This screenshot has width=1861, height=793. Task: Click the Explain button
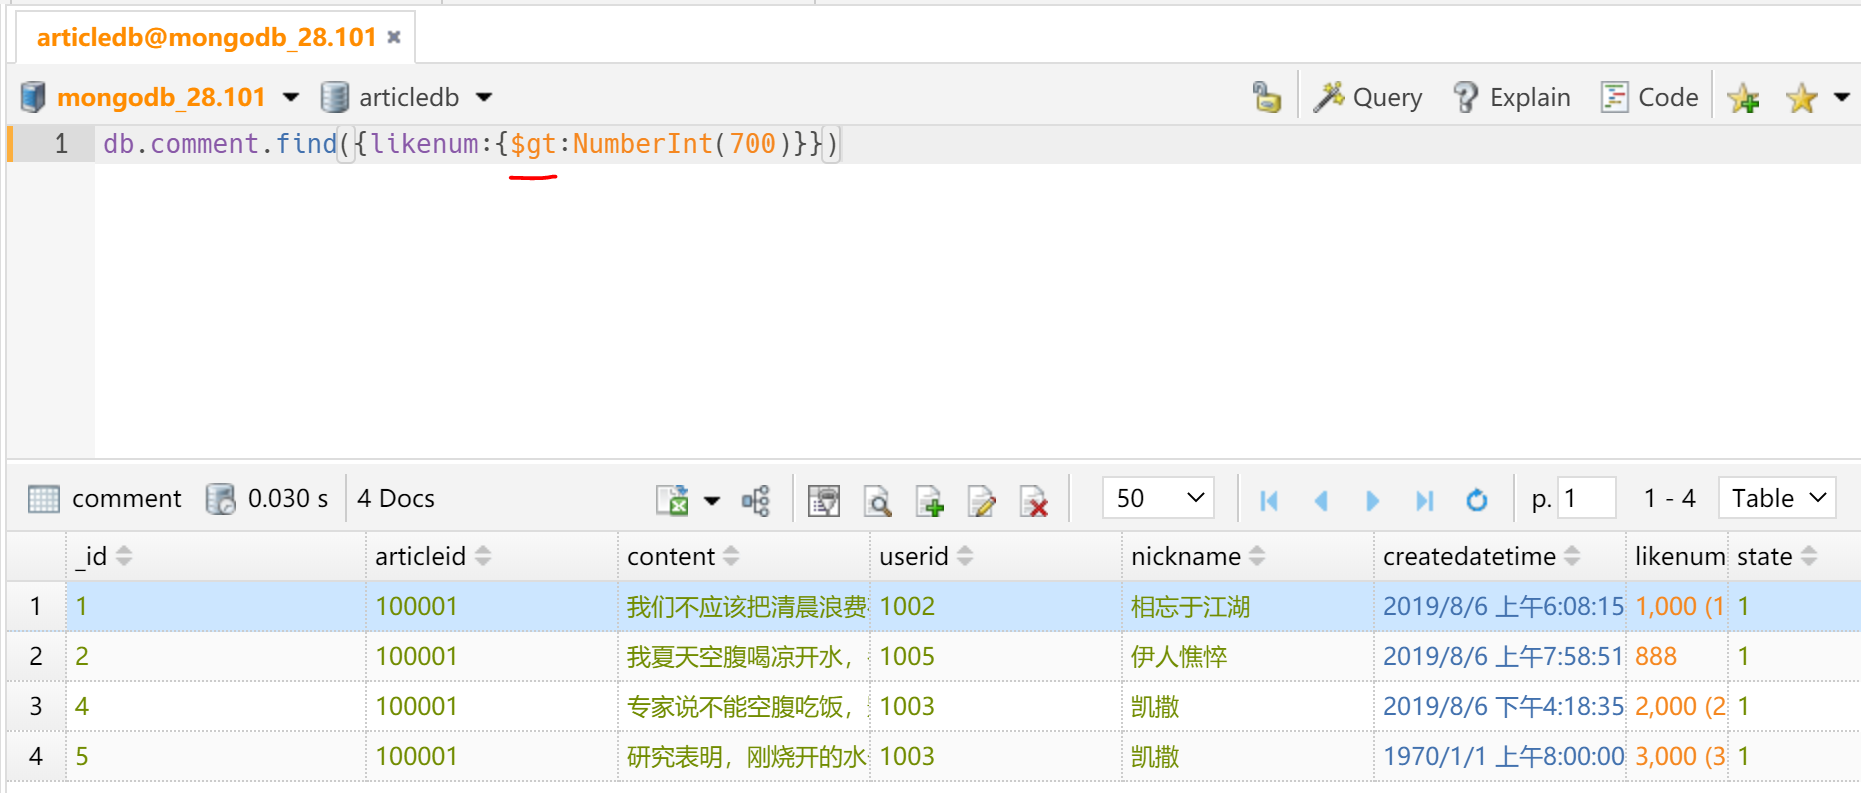tap(1511, 97)
